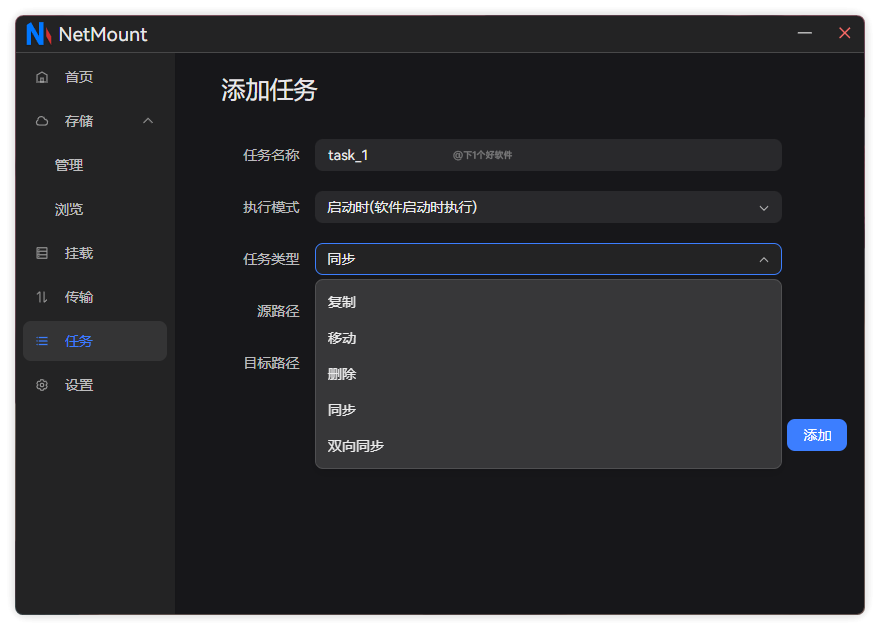Choose 删除 from the task type list
Screen dimensions: 880x630
coord(548,374)
